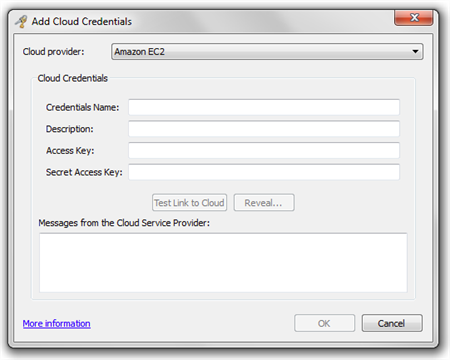
Task: Click the Access Key input field
Action: [x=264, y=150]
